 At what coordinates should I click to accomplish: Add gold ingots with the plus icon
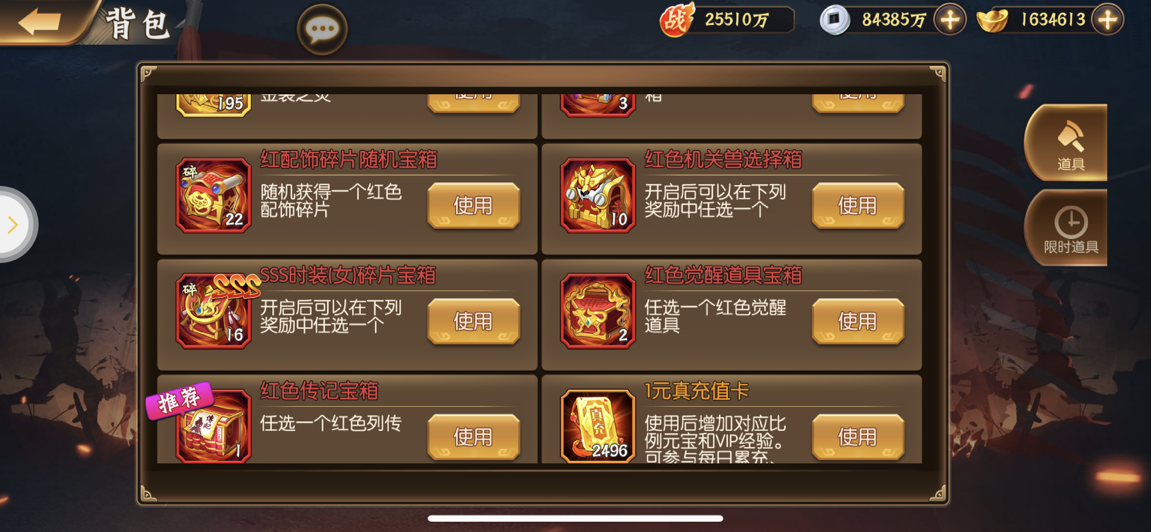(1107, 20)
